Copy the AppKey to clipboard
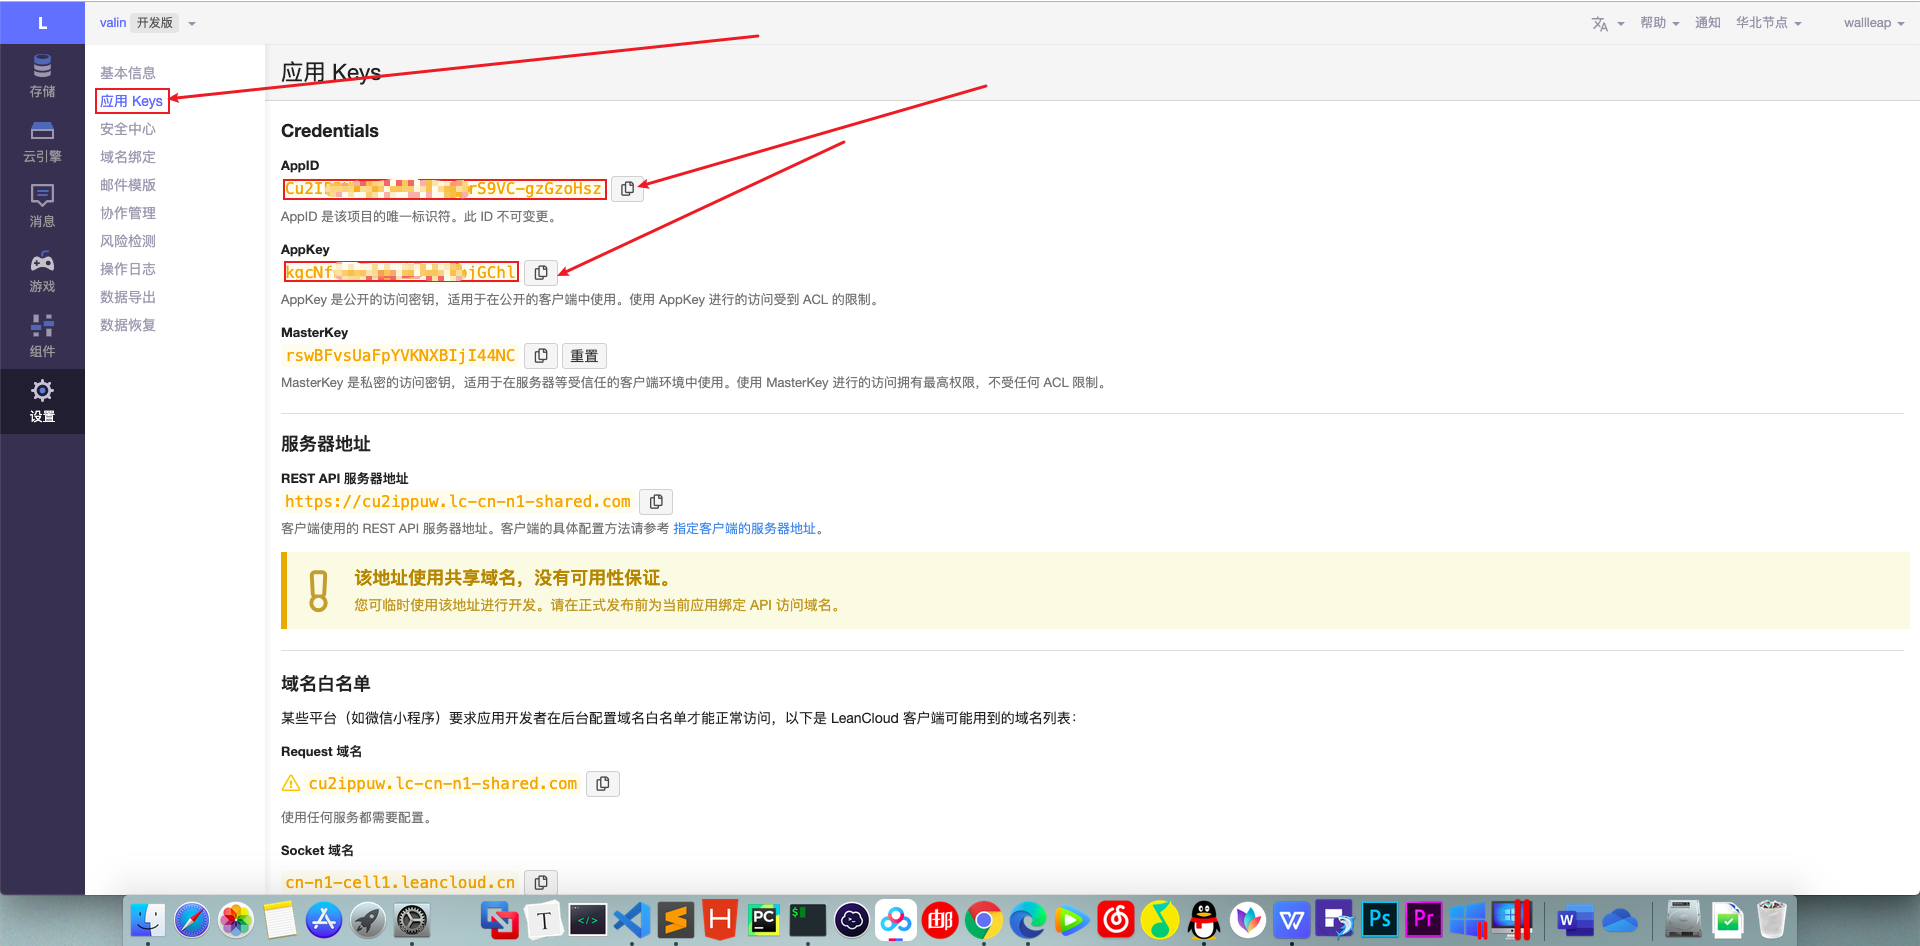 click(541, 273)
